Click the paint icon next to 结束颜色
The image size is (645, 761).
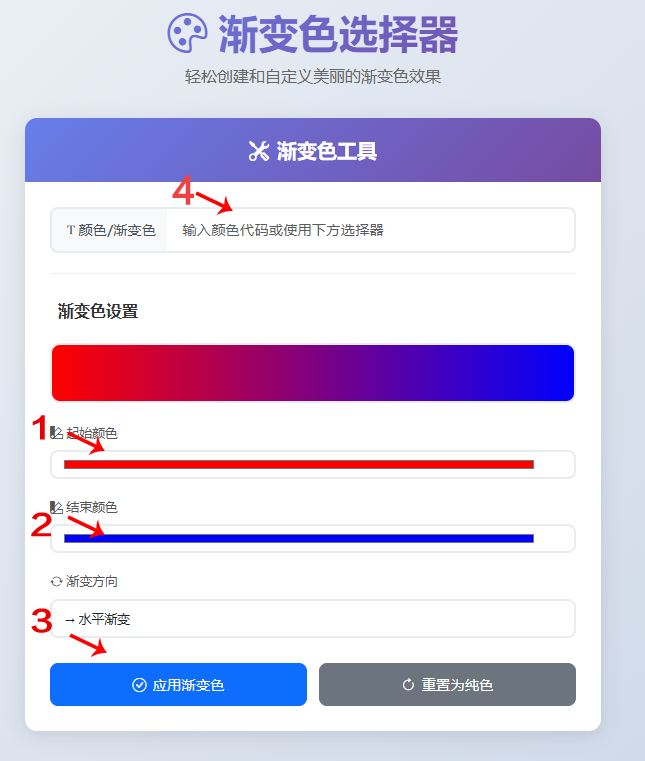tap(56, 507)
